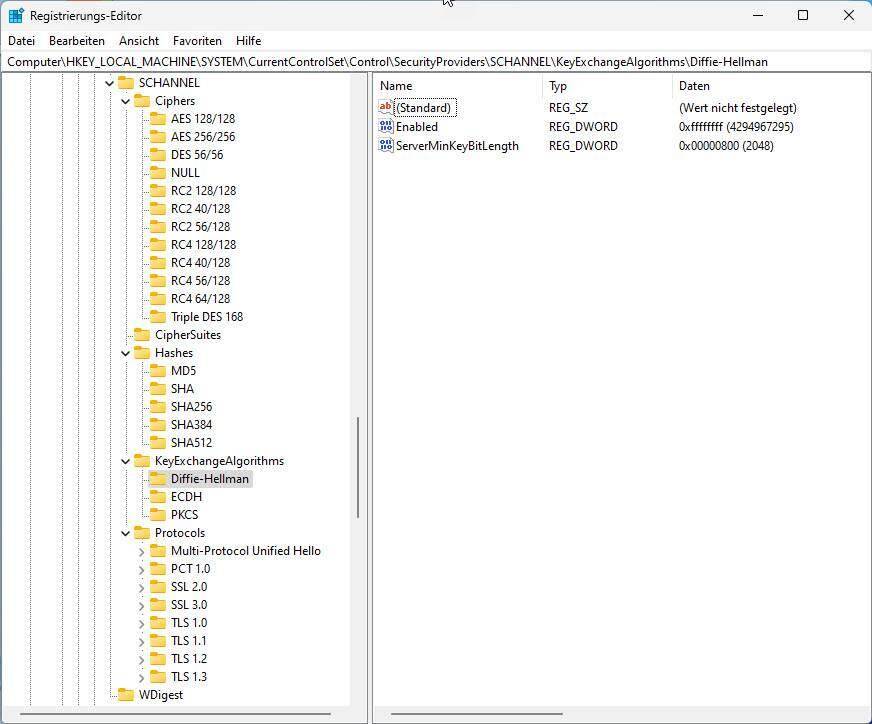Open the Favoriten menu
Screen dimensions: 872x724
pyautogui.click(x=197, y=41)
